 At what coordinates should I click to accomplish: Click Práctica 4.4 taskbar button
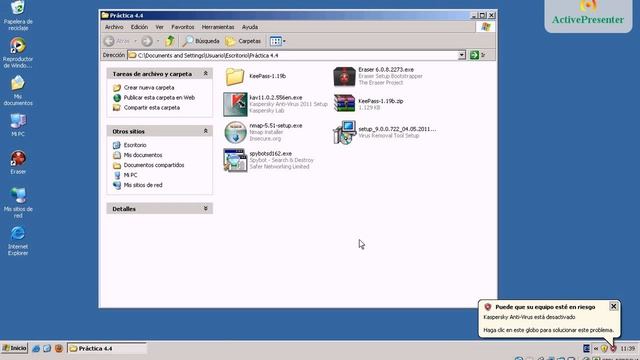coord(107,348)
